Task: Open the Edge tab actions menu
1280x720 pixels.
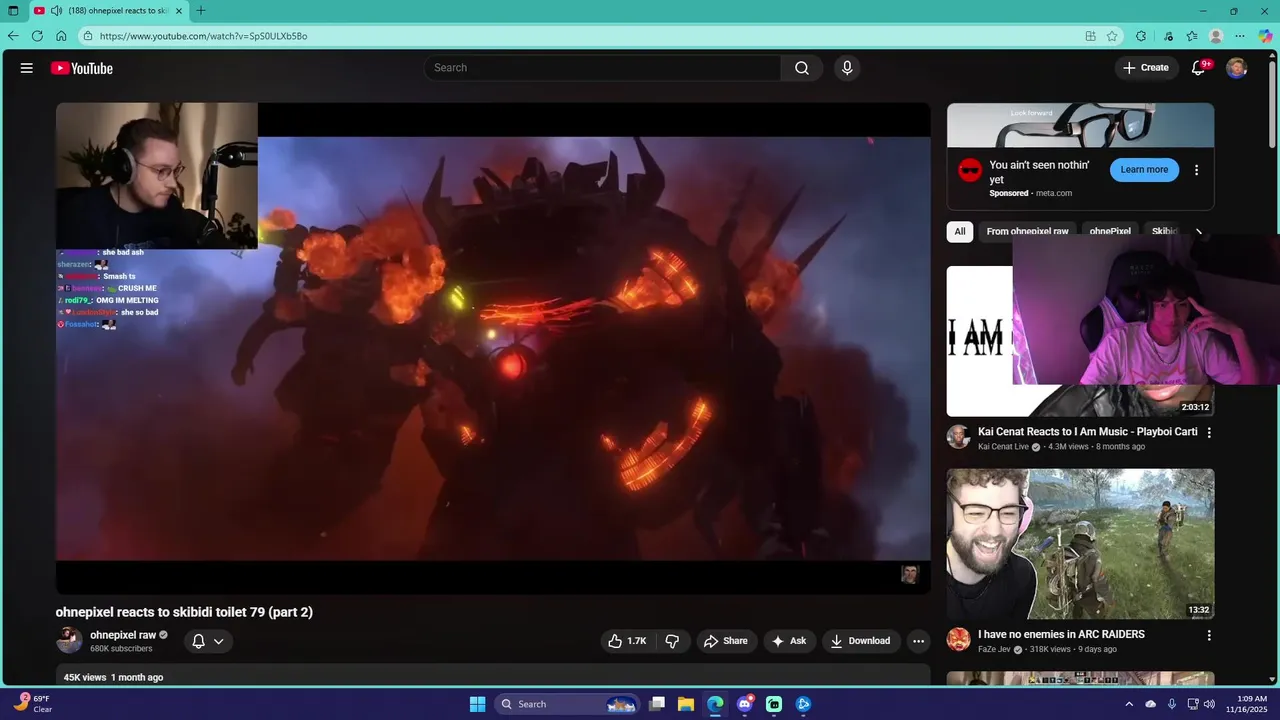Action: point(13,11)
